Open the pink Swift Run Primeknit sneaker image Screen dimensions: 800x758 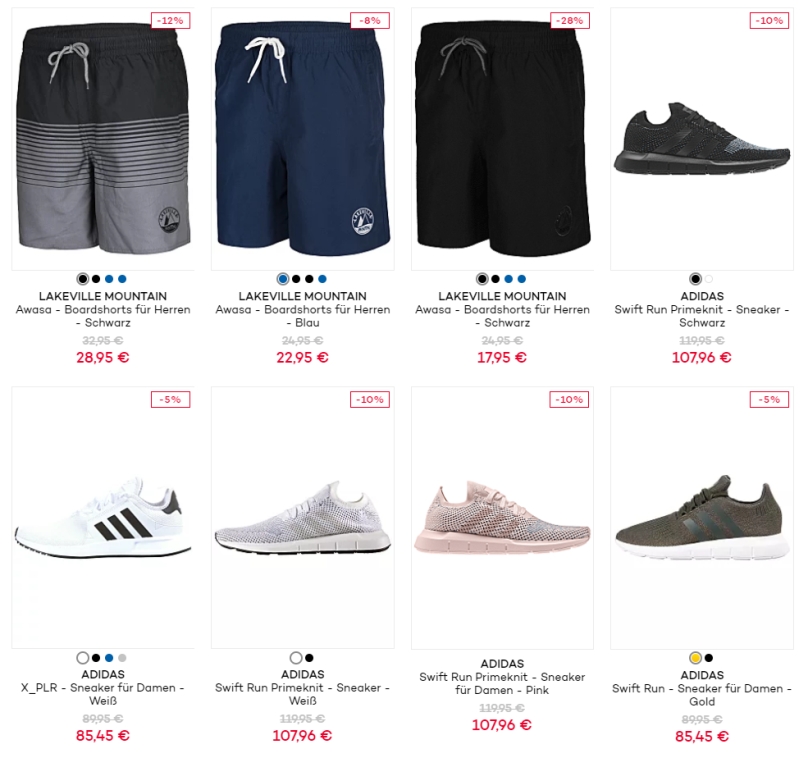[x=503, y=517]
